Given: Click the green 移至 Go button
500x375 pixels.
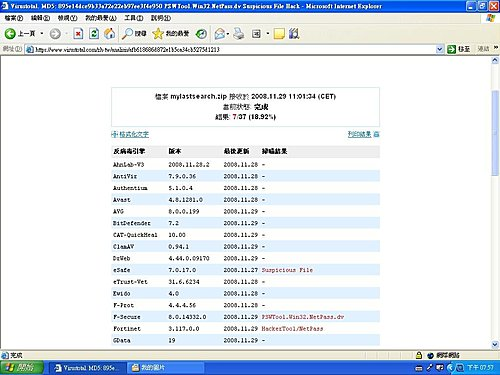Looking at the screenshot, I should tap(459, 49).
